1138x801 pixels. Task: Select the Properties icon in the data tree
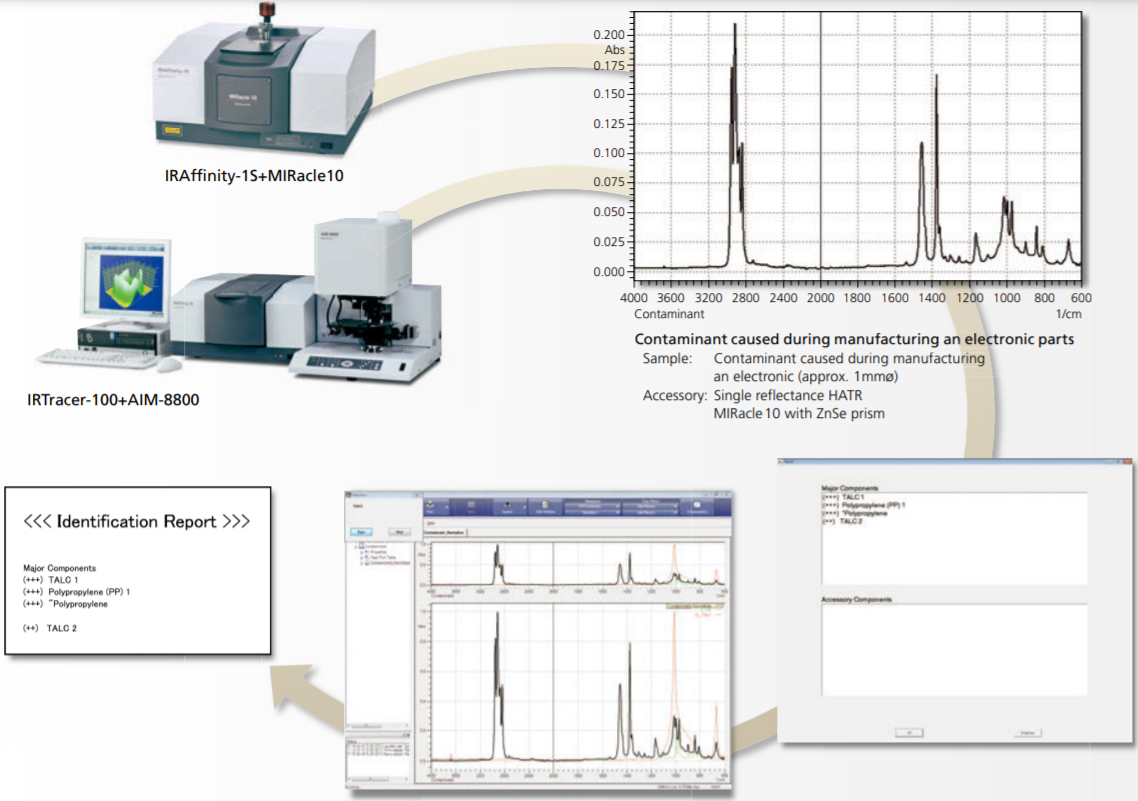[x=369, y=552]
